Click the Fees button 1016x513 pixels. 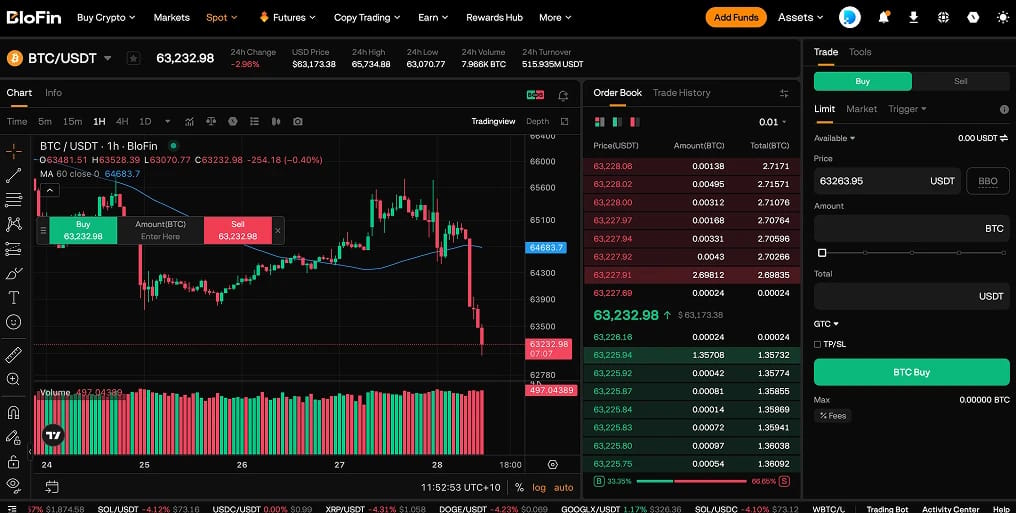click(833, 416)
